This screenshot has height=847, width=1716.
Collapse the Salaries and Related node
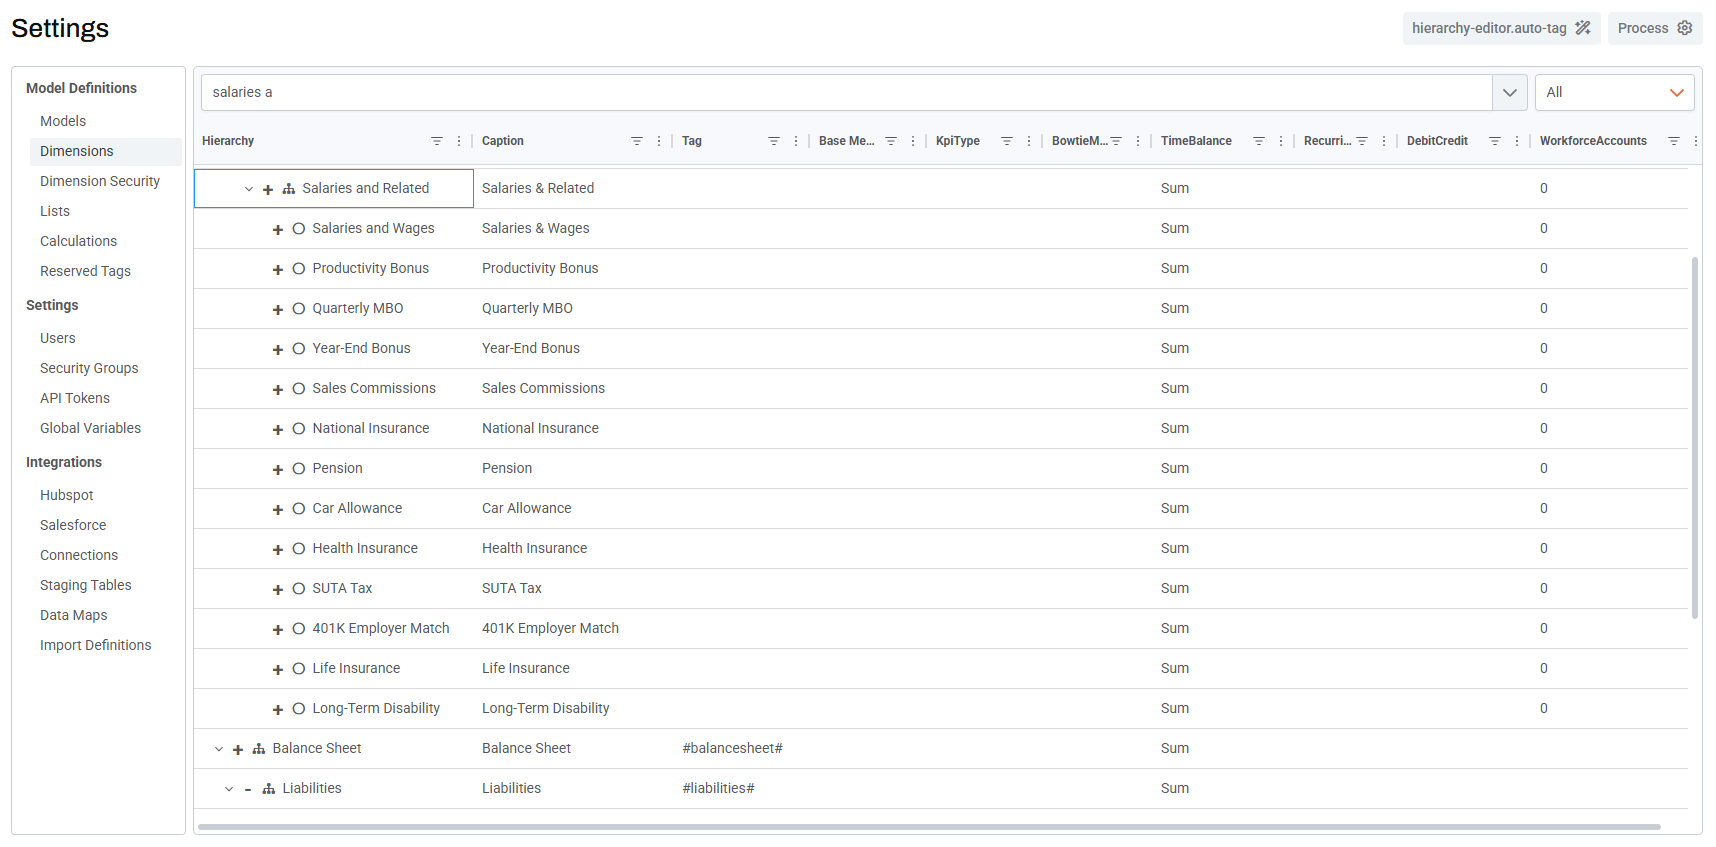[x=249, y=189]
